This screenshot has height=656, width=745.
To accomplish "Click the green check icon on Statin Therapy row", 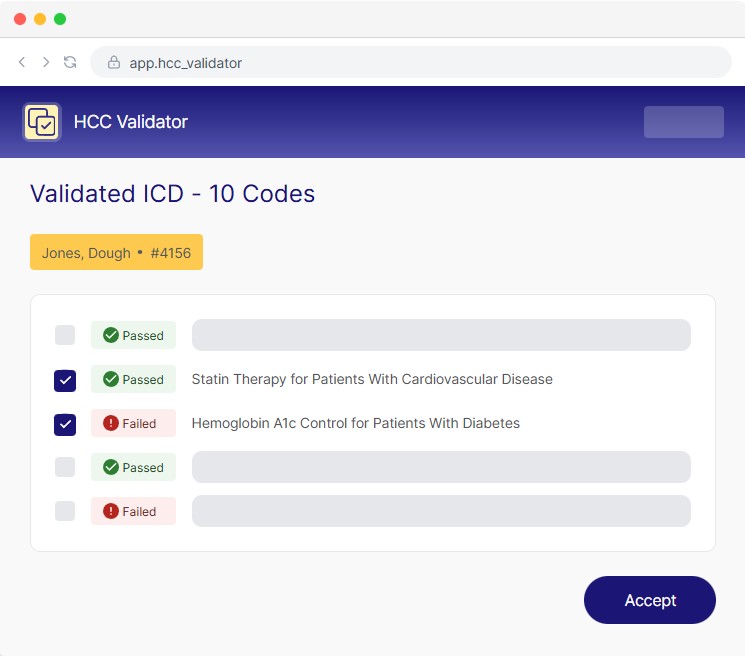I will 111,380.
